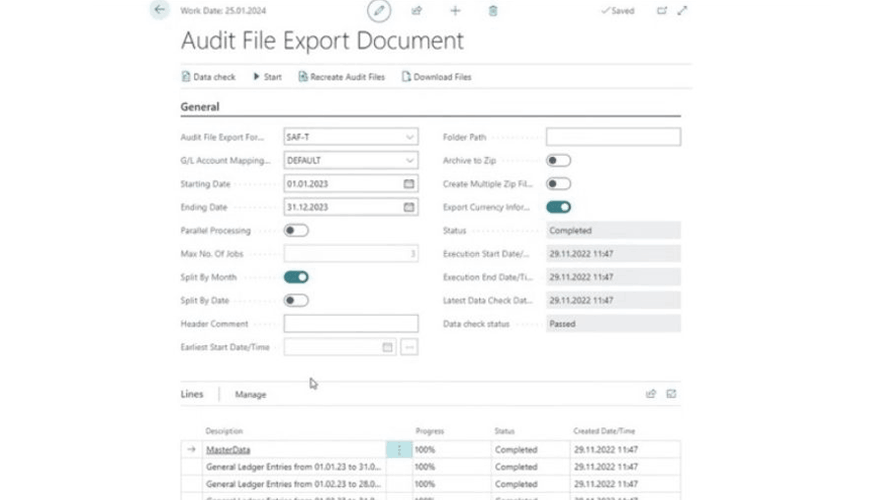Click the Lines section label

192,394
